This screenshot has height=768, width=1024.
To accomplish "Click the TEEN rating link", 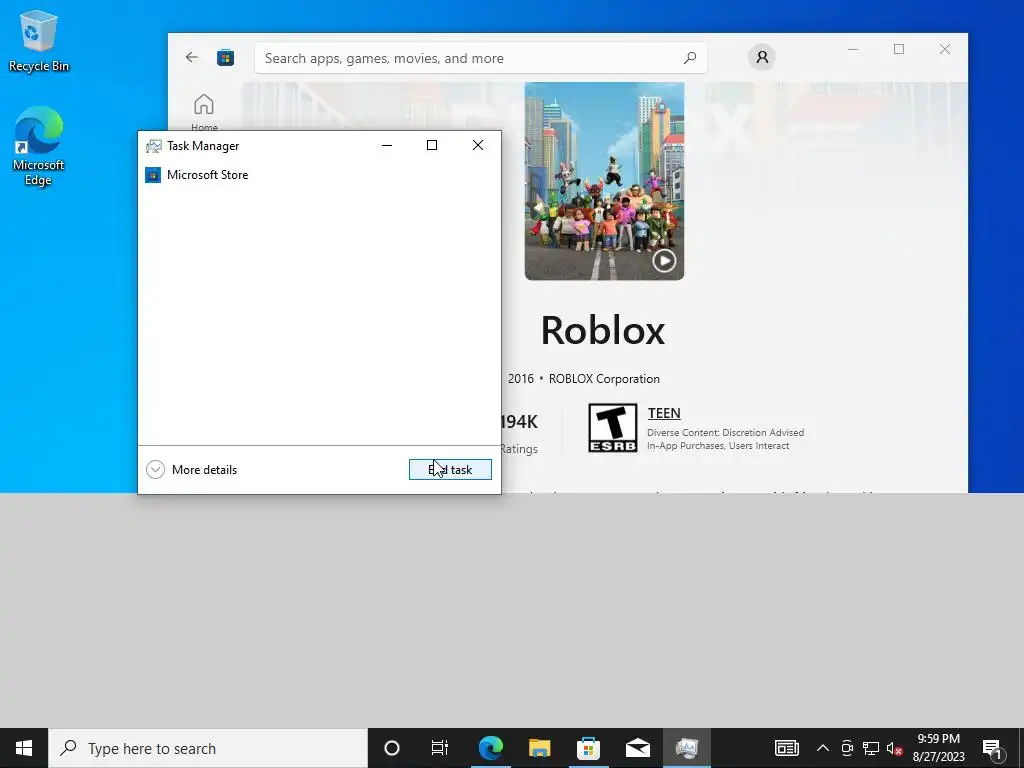I will click(x=664, y=413).
